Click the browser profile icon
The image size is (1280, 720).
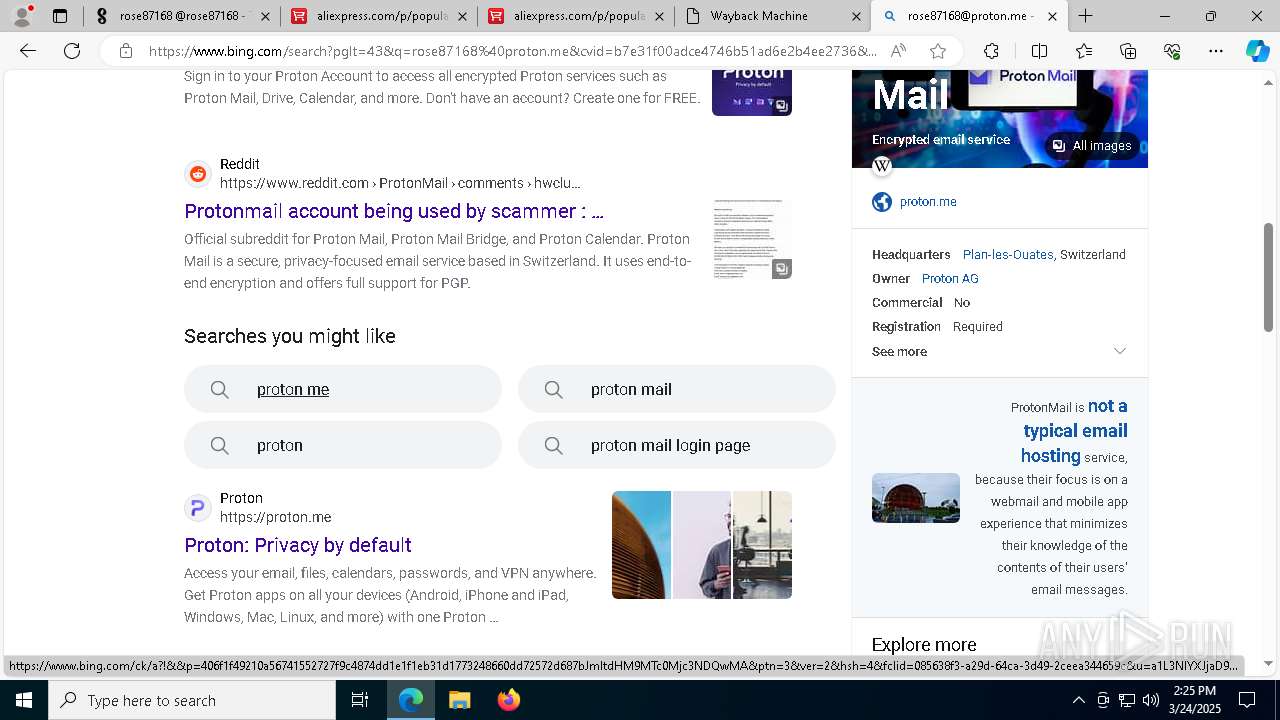coord(22,16)
